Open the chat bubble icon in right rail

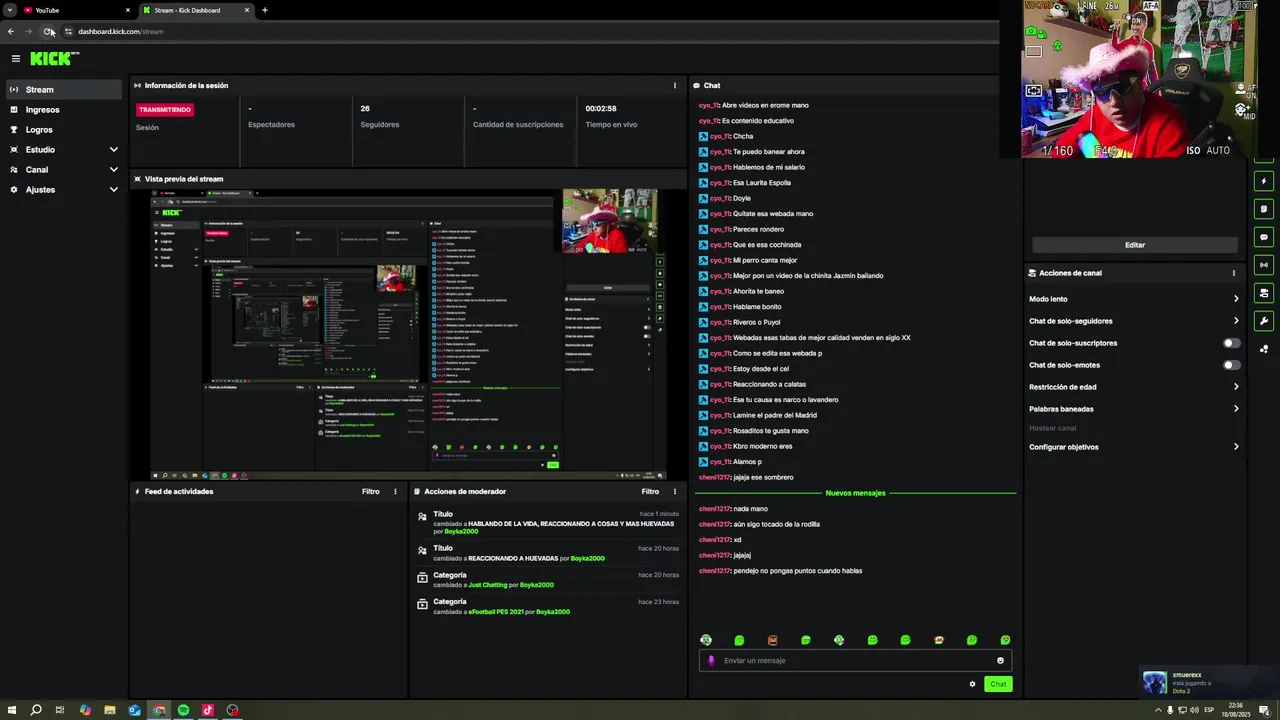tap(1264, 237)
